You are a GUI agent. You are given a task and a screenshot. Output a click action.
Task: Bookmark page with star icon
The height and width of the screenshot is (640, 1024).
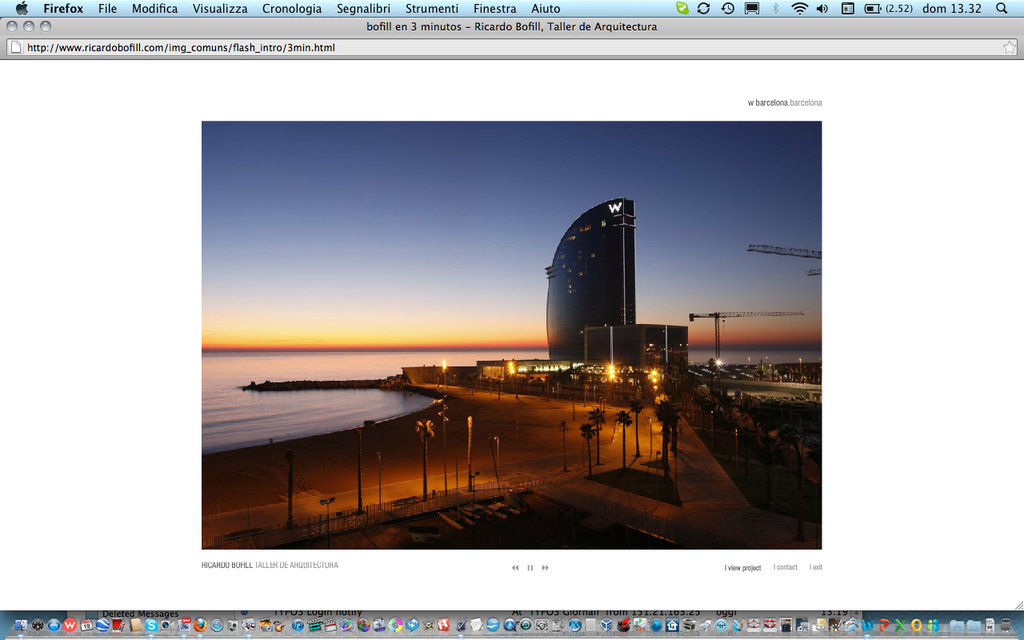(1009, 47)
